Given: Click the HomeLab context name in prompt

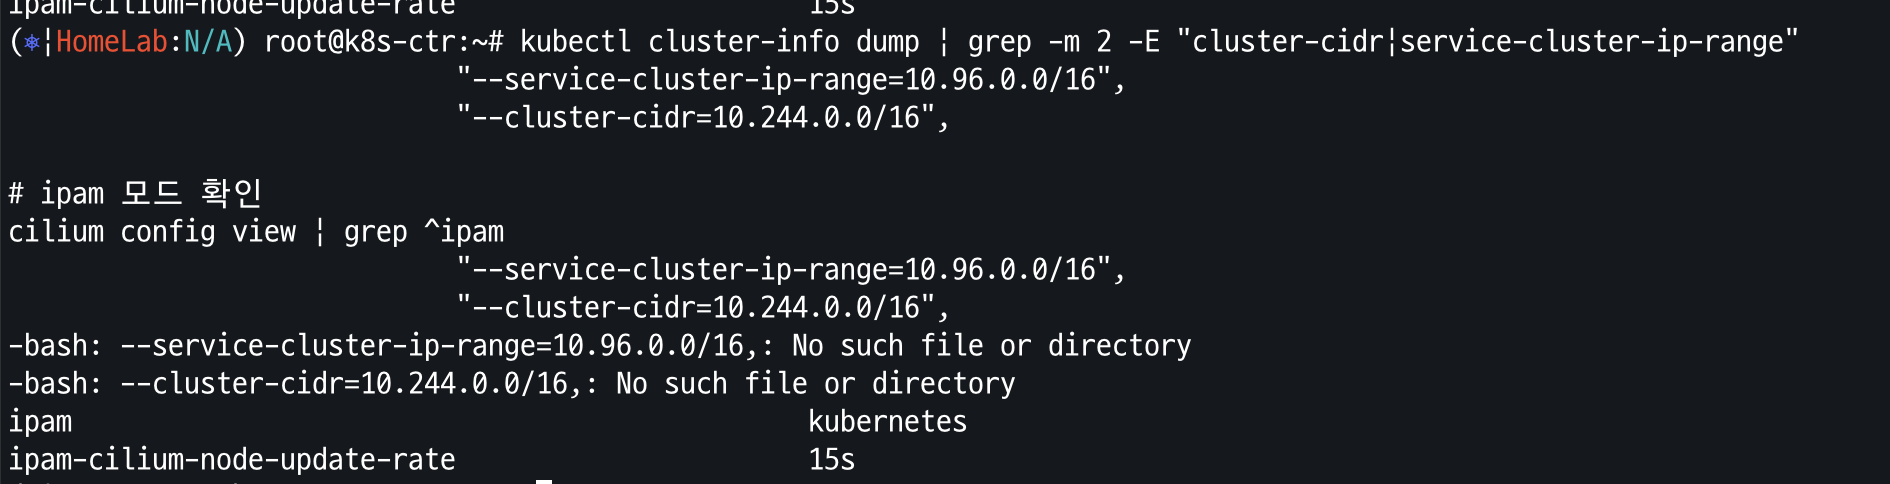Looking at the screenshot, I should coord(112,42).
